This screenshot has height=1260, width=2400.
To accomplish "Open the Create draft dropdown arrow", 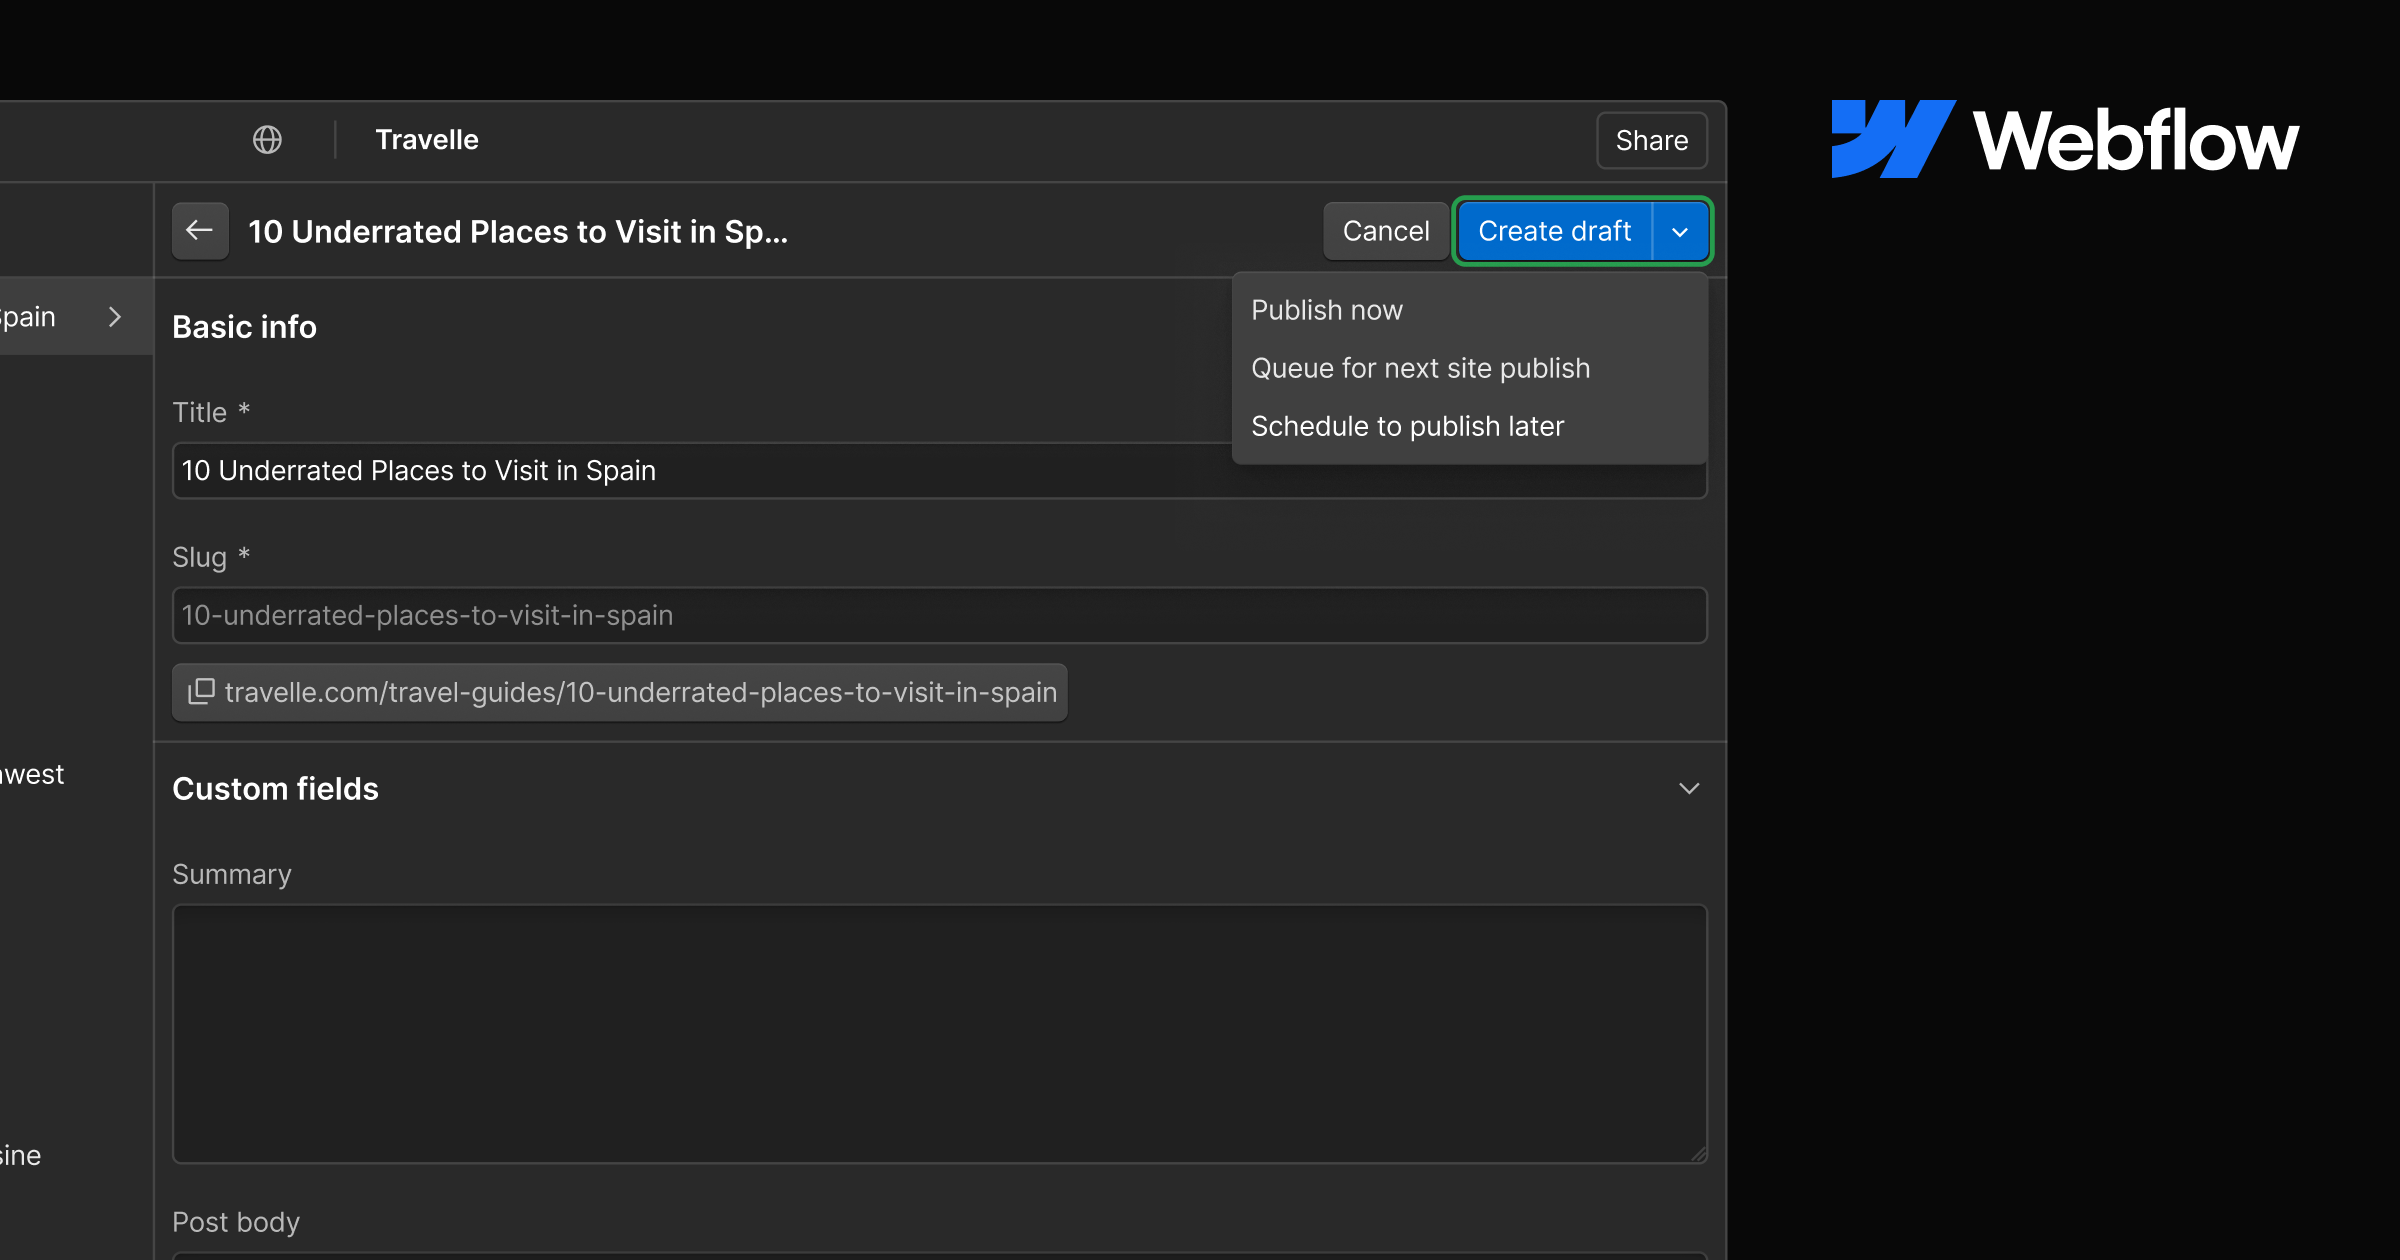I will tap(1680, 232).
